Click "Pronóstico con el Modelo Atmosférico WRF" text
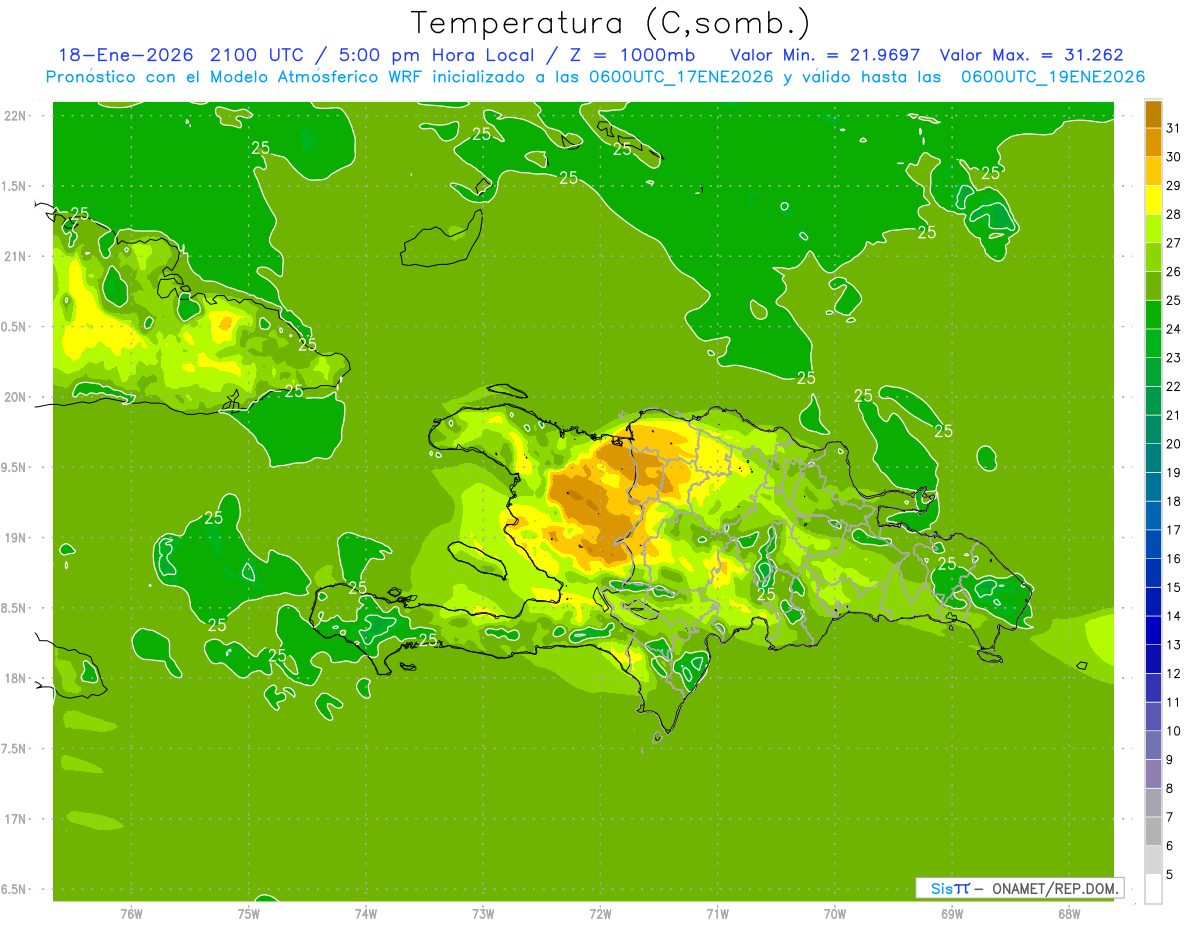 [x=235, y=77]
